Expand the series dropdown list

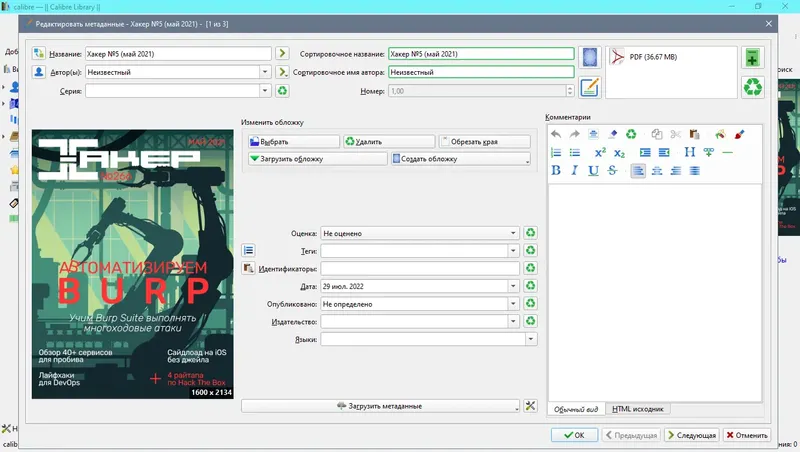pyautogui.click(x=265, y=91)
